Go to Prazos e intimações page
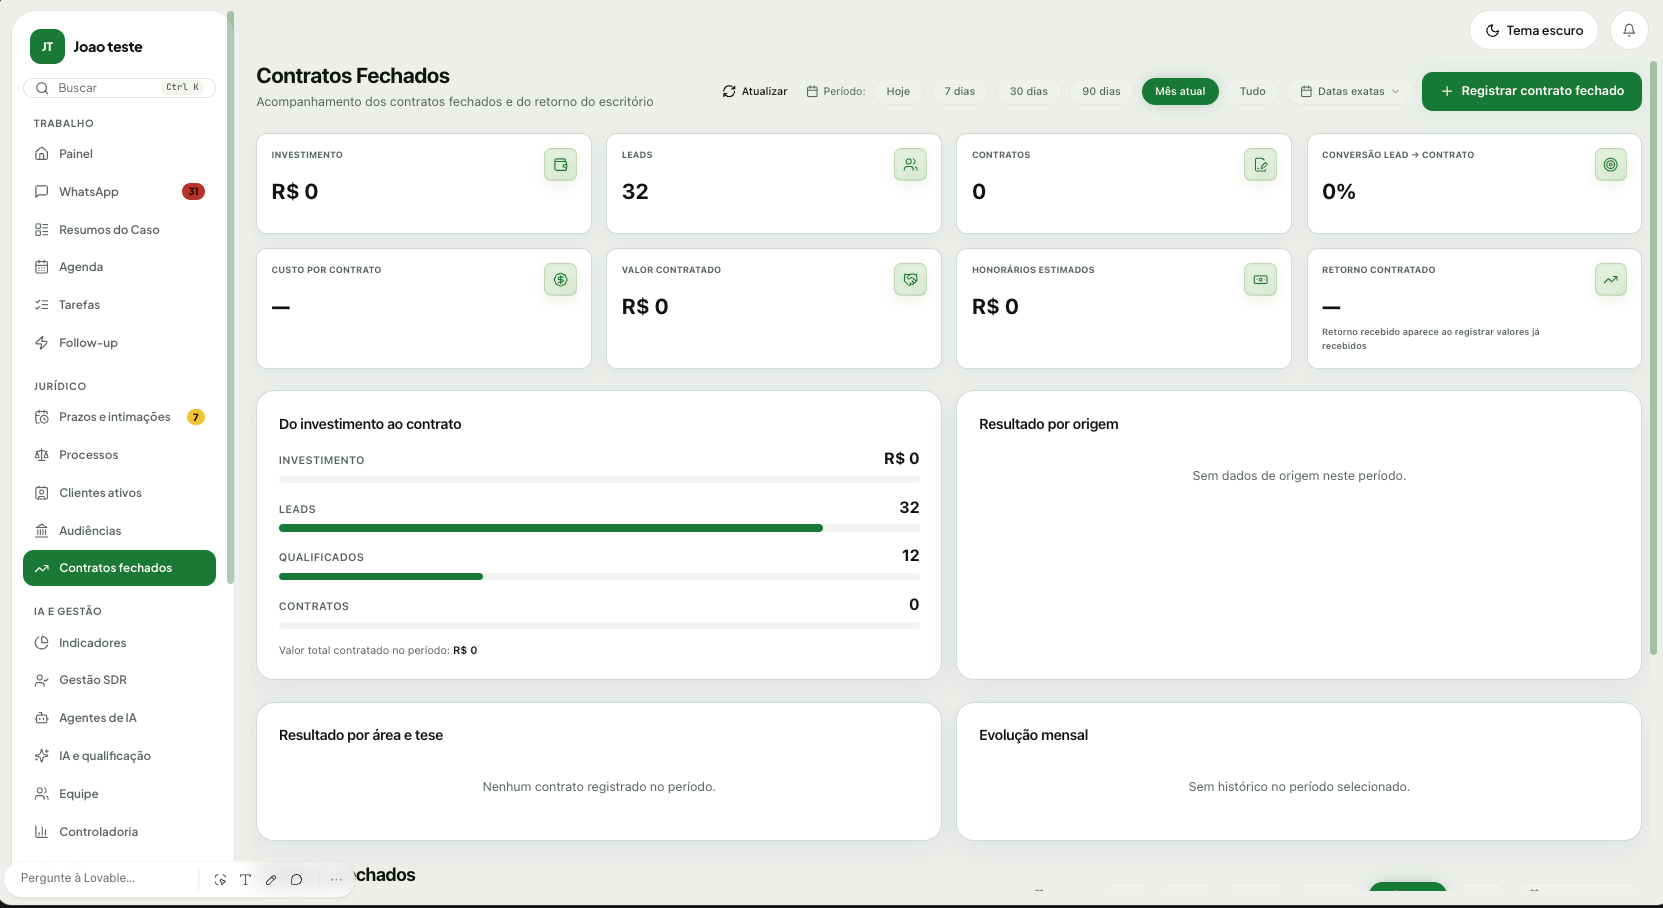This screenshot has height=908, width=1663. click(119, 417)
